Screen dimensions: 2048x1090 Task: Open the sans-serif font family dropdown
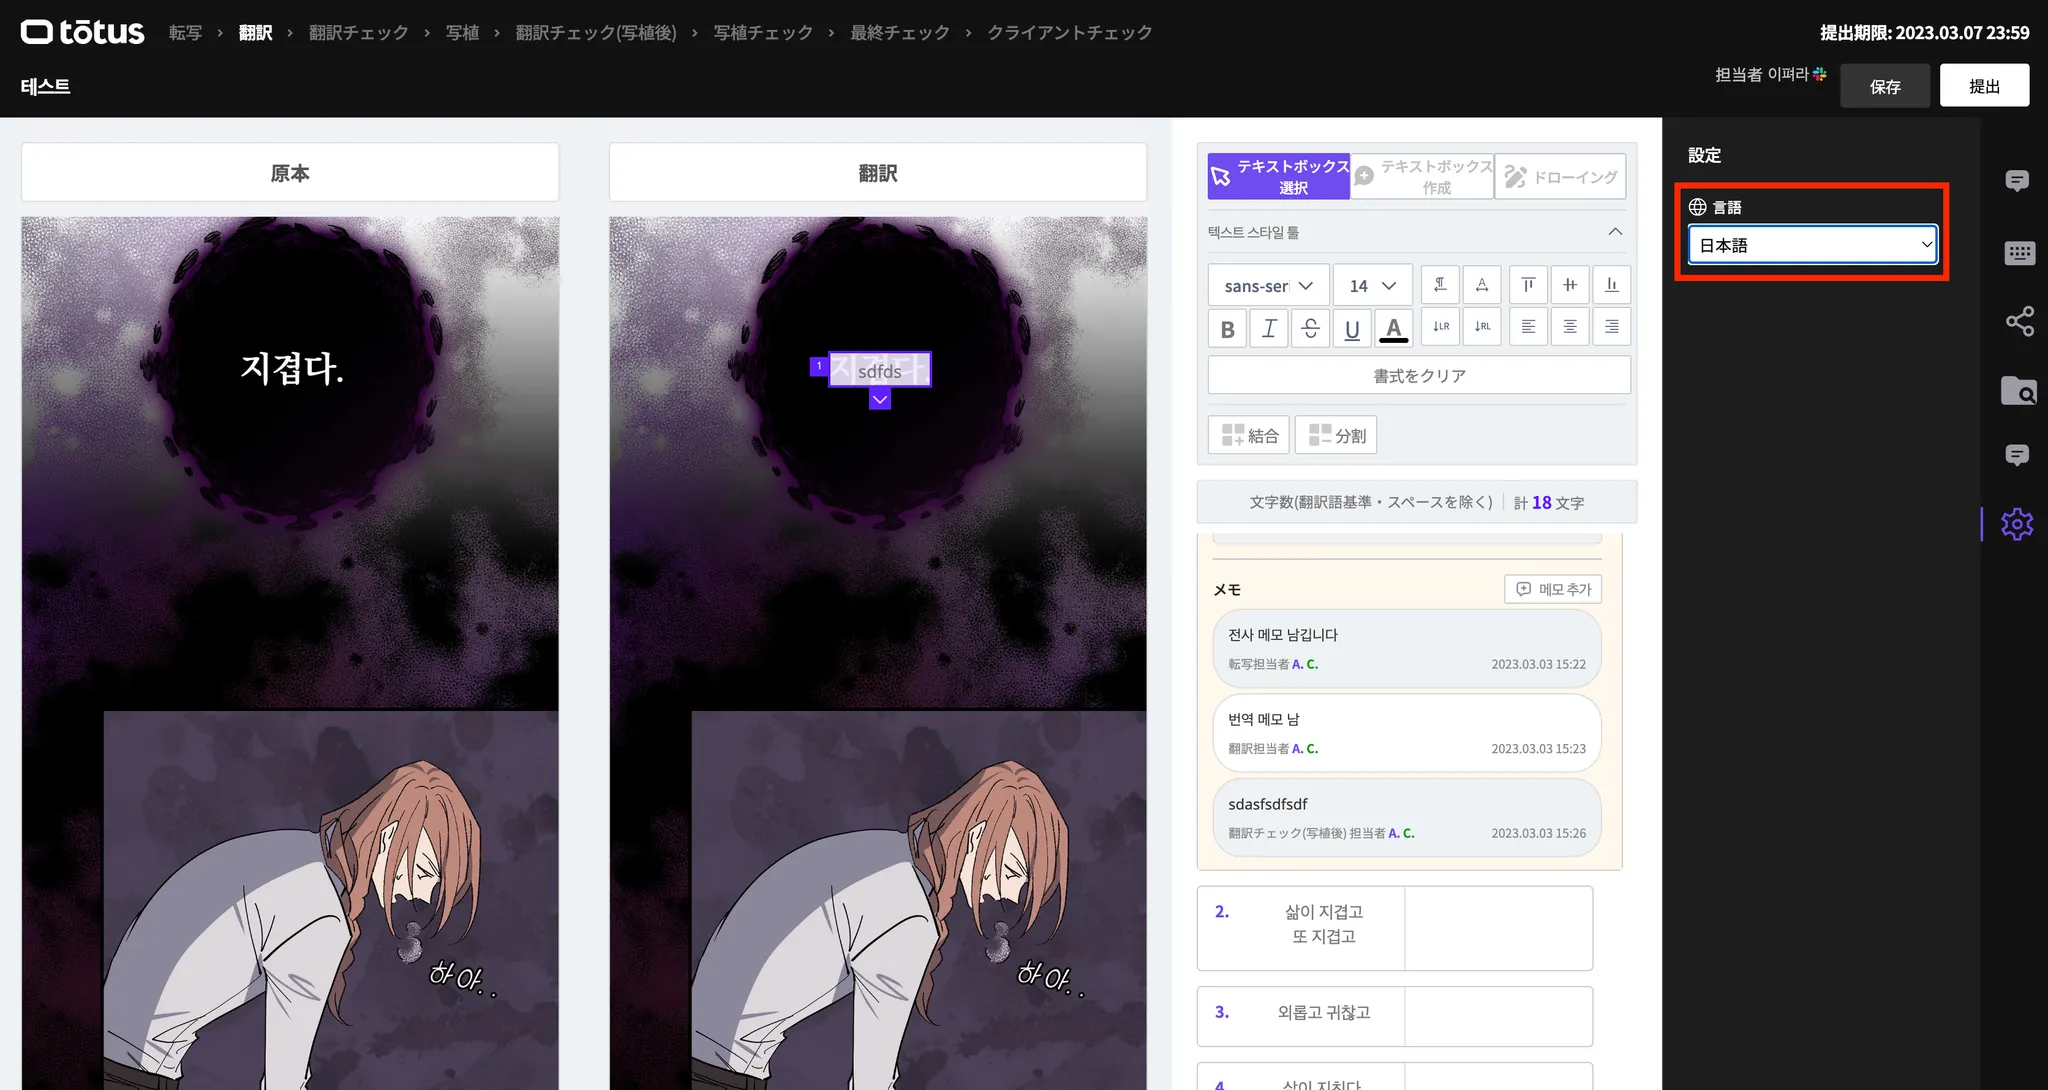coord(1268,286)
